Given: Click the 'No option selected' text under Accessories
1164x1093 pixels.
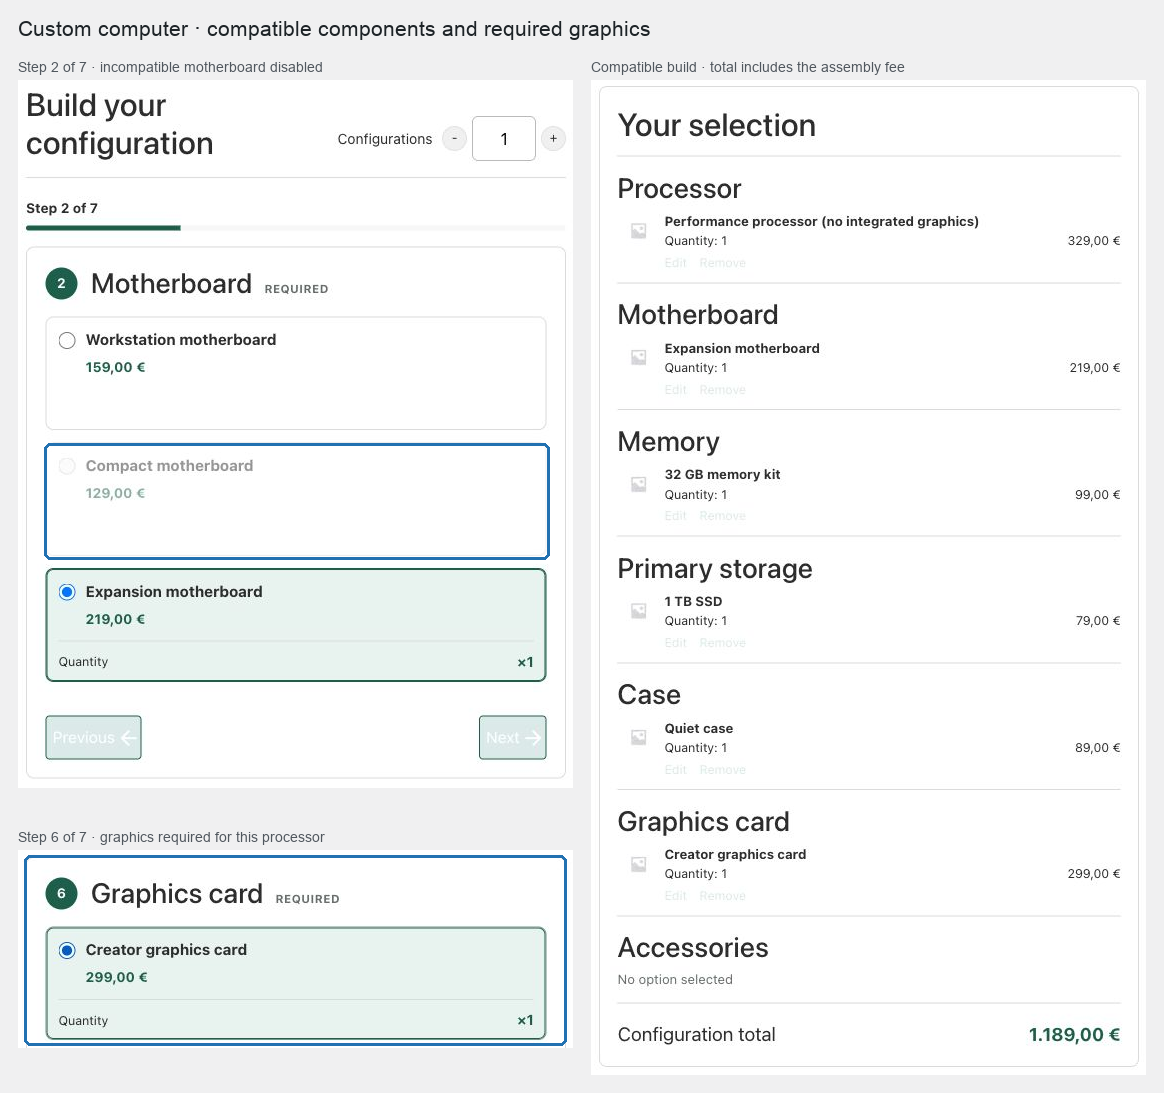Looking at the screenshot, I should (675, 979).
